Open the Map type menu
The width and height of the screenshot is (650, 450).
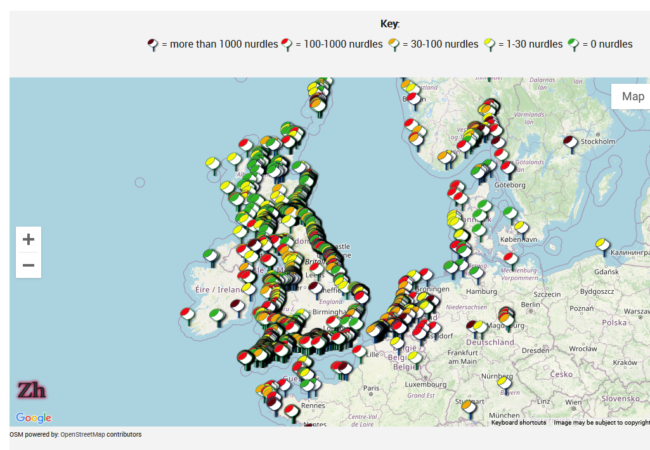point(632,96)
